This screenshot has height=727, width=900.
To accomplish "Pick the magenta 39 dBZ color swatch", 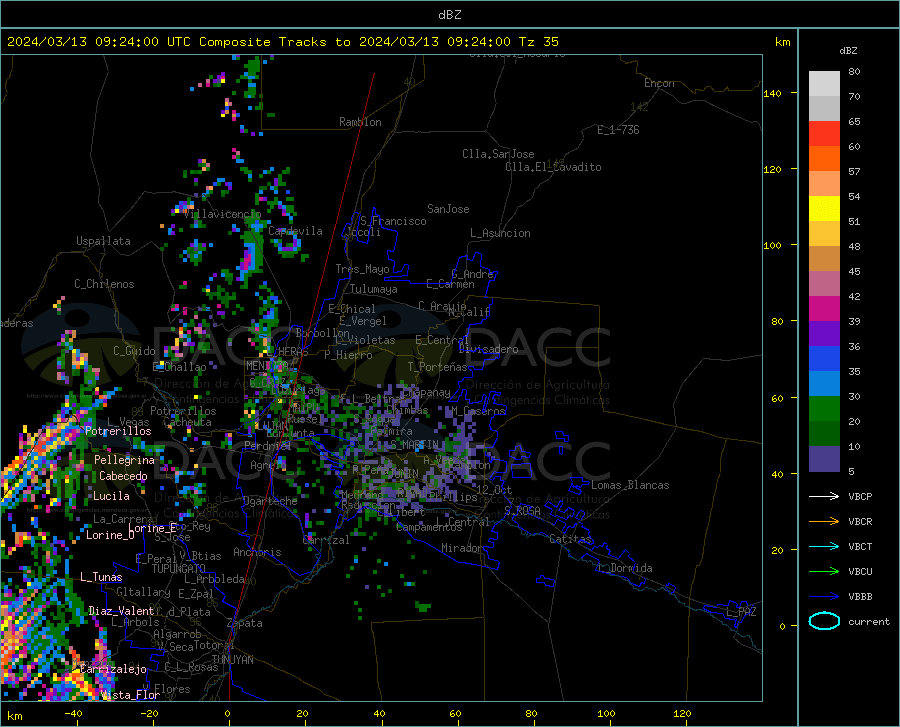I will (824, 309).
